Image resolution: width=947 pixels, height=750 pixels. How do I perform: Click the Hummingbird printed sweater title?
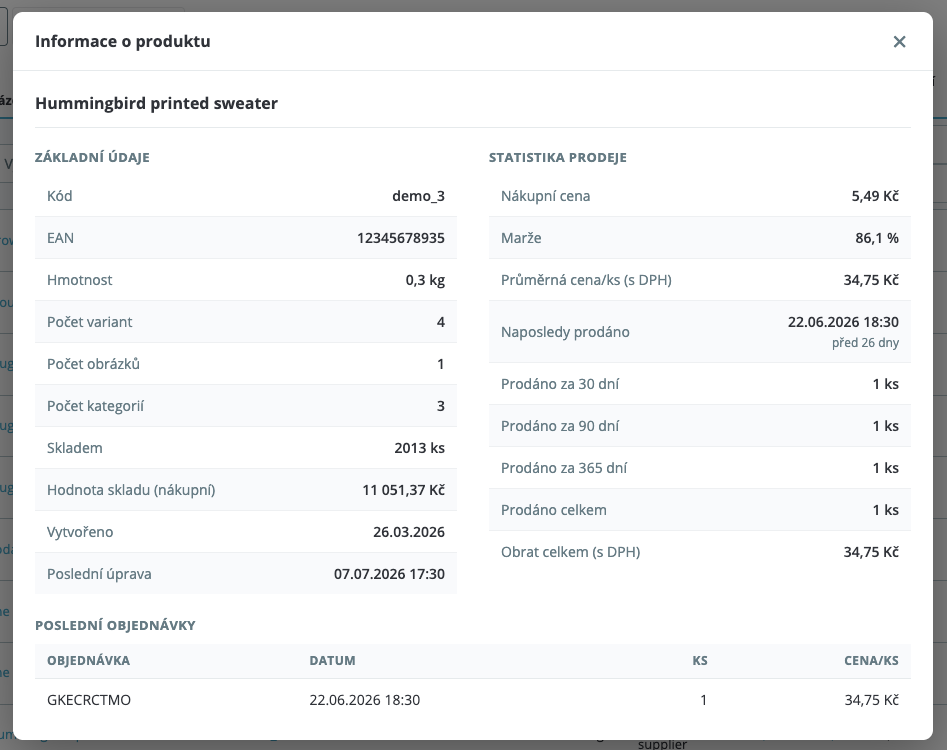(x=156, y=103)
